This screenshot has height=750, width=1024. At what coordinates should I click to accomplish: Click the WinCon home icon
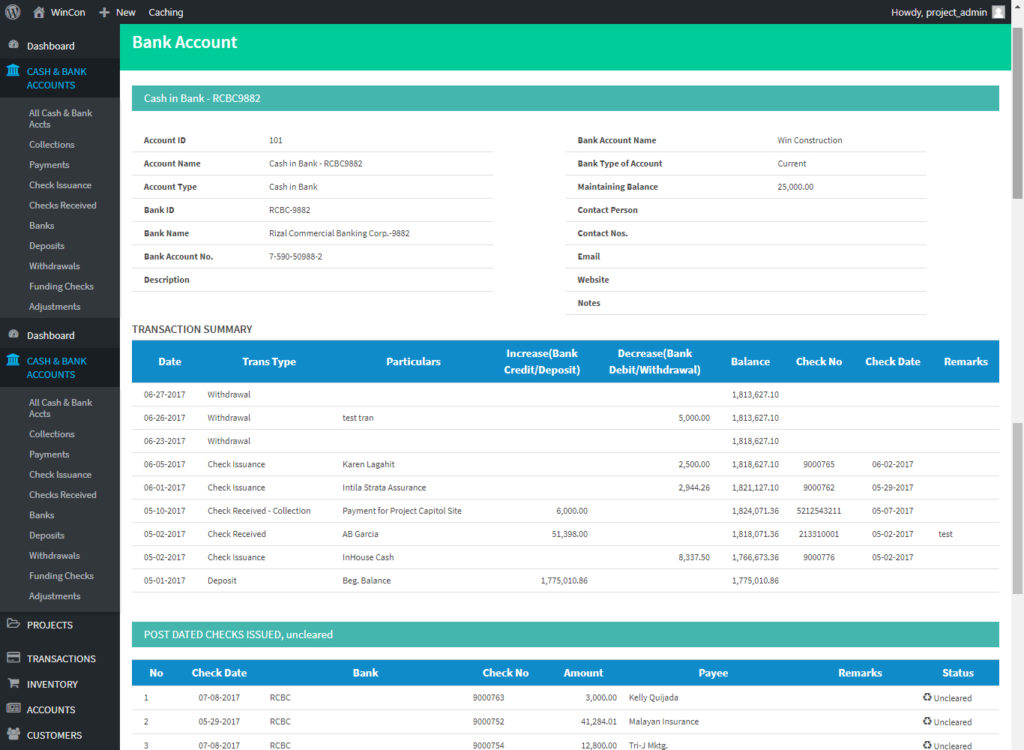point(39,12)
